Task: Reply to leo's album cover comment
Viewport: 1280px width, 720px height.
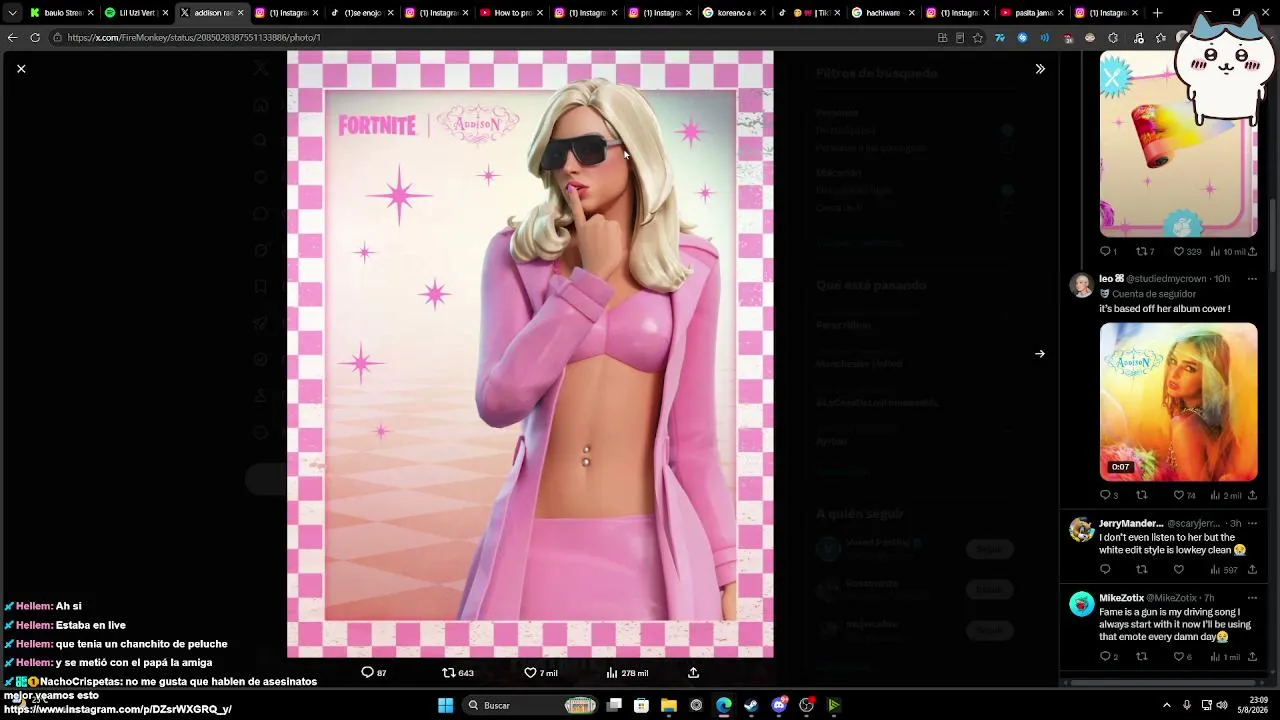Action: point(1109,495)
